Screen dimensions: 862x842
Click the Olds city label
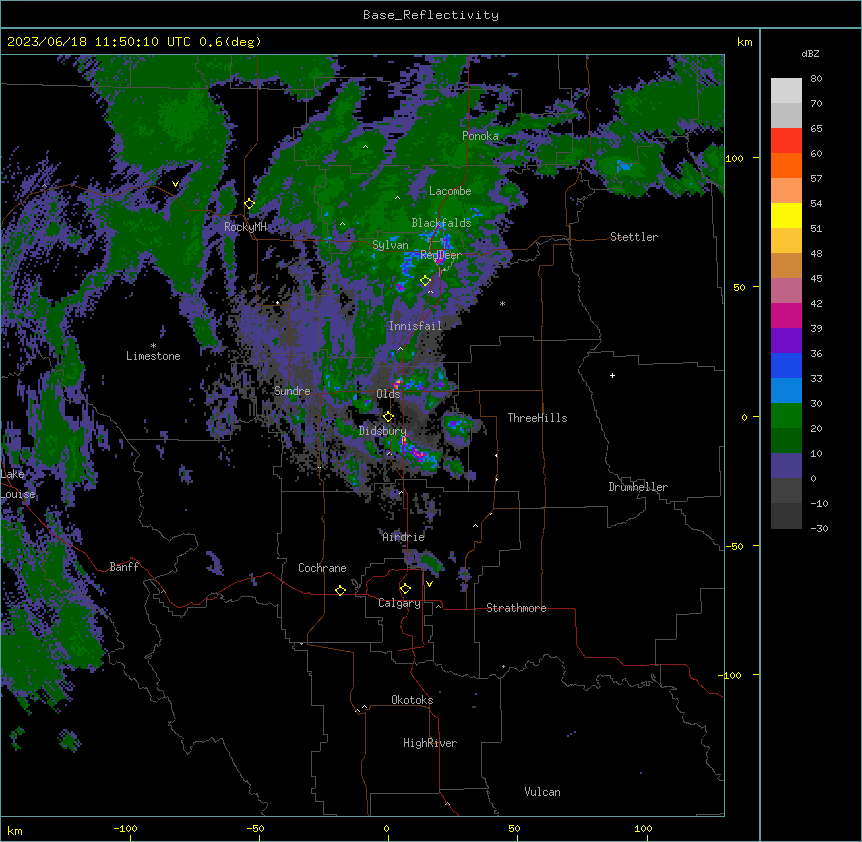(388, 394)
